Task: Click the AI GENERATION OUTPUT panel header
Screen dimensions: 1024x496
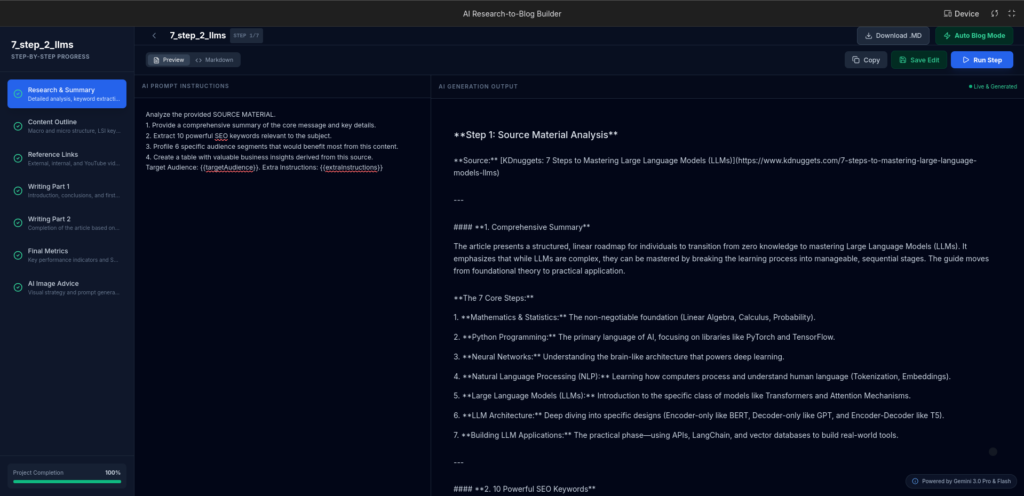Action: pos(478,86)
